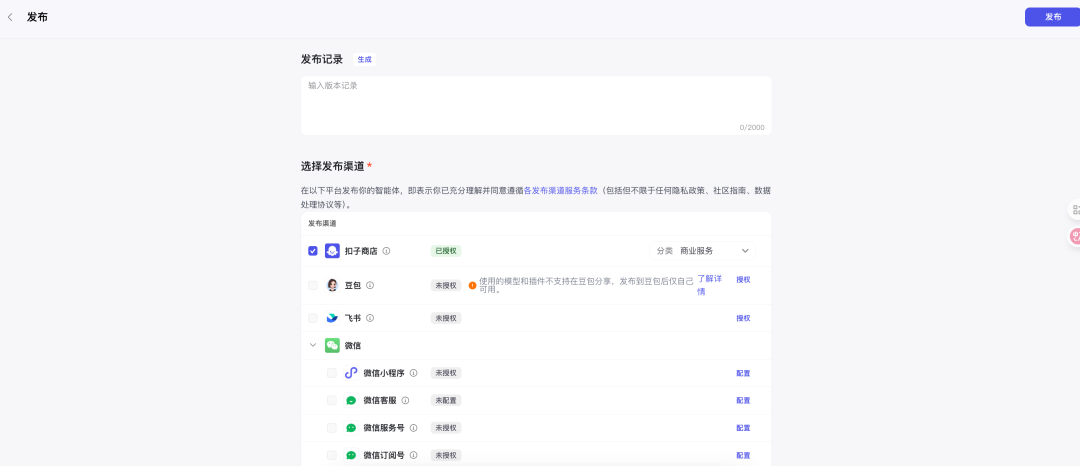Screen dimensions: 1080x466
Task: Click 未授权 tag in 豆包 row
Action: (446, 285)
